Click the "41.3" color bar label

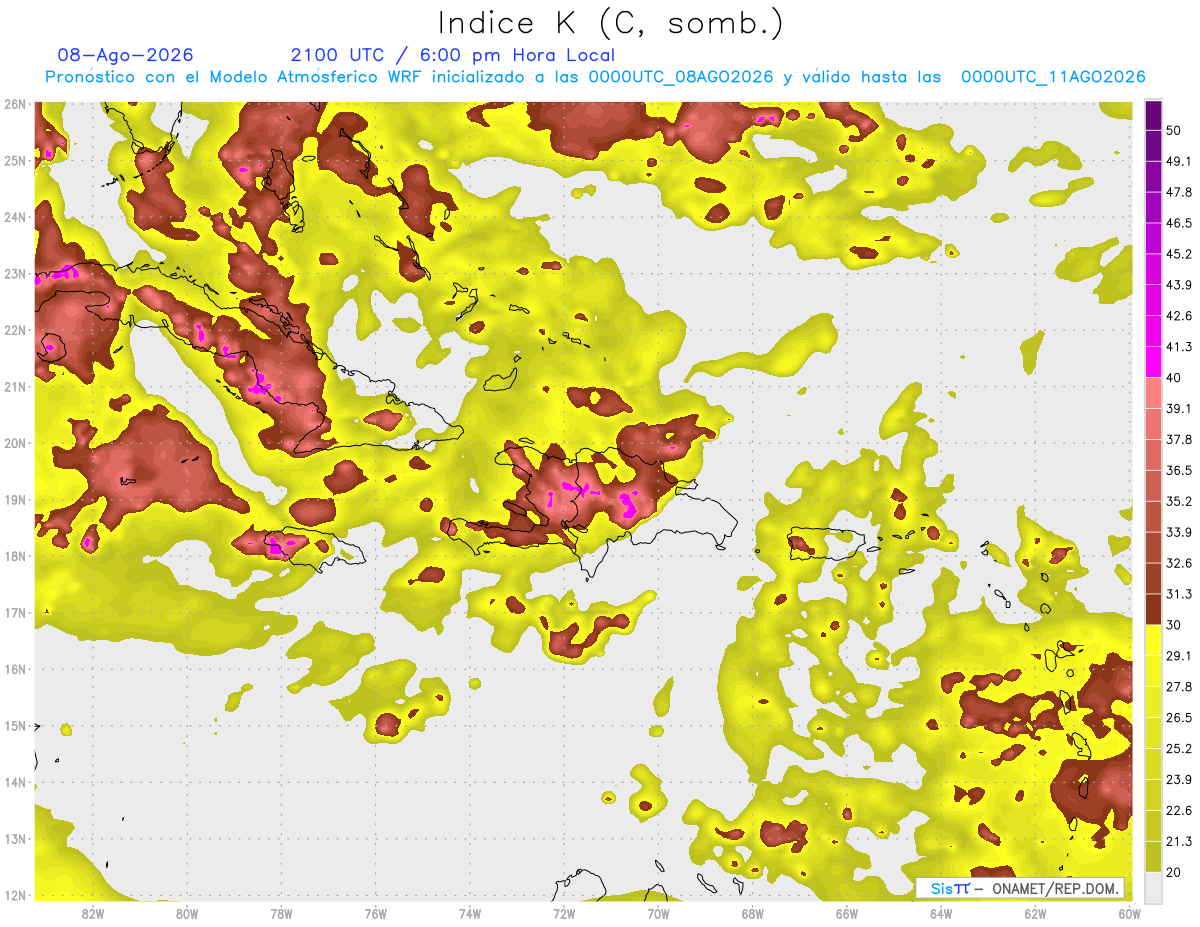tap(1179, 347)
